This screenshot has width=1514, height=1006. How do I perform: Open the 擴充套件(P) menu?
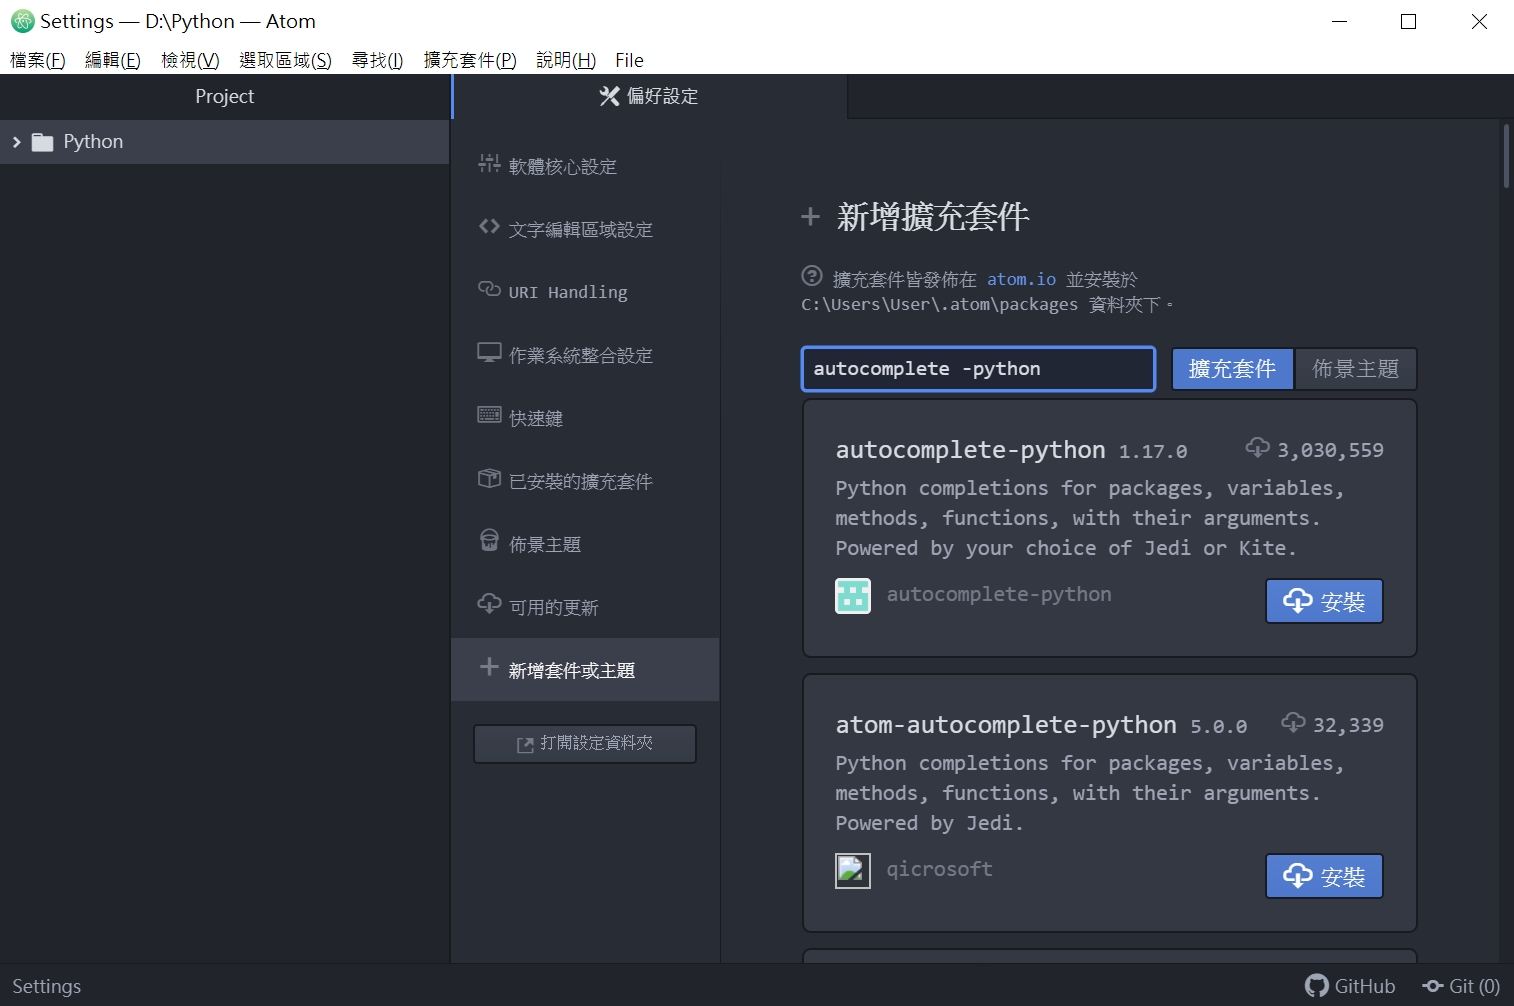pos(468,59)
